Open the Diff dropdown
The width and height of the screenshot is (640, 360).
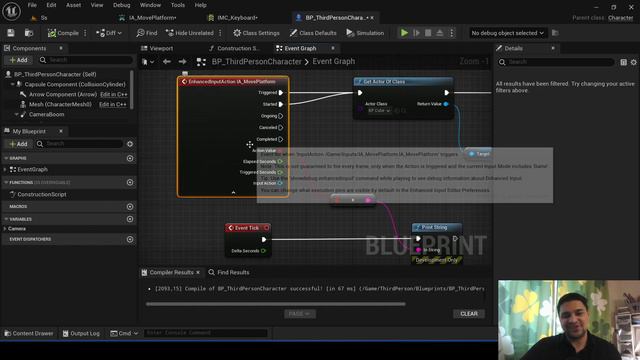point(109,33)
